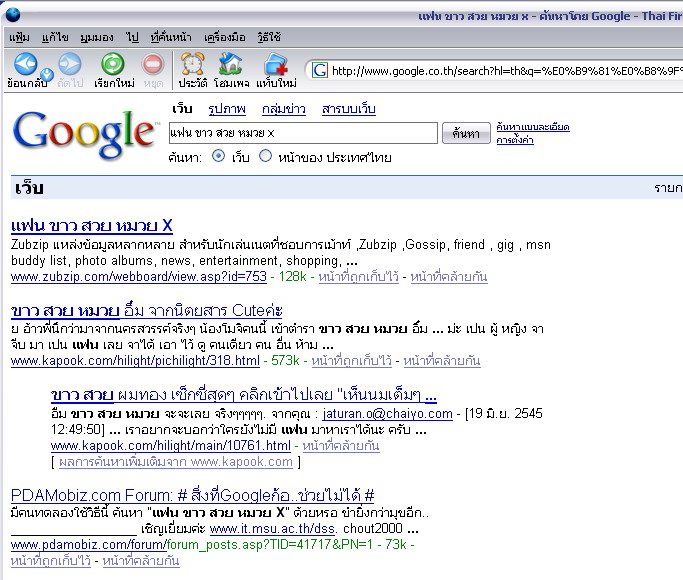The height and width of the screenshot is (580, 683).
Task: Open the แฟ้ม (File) menu
Action: (19, 37)
